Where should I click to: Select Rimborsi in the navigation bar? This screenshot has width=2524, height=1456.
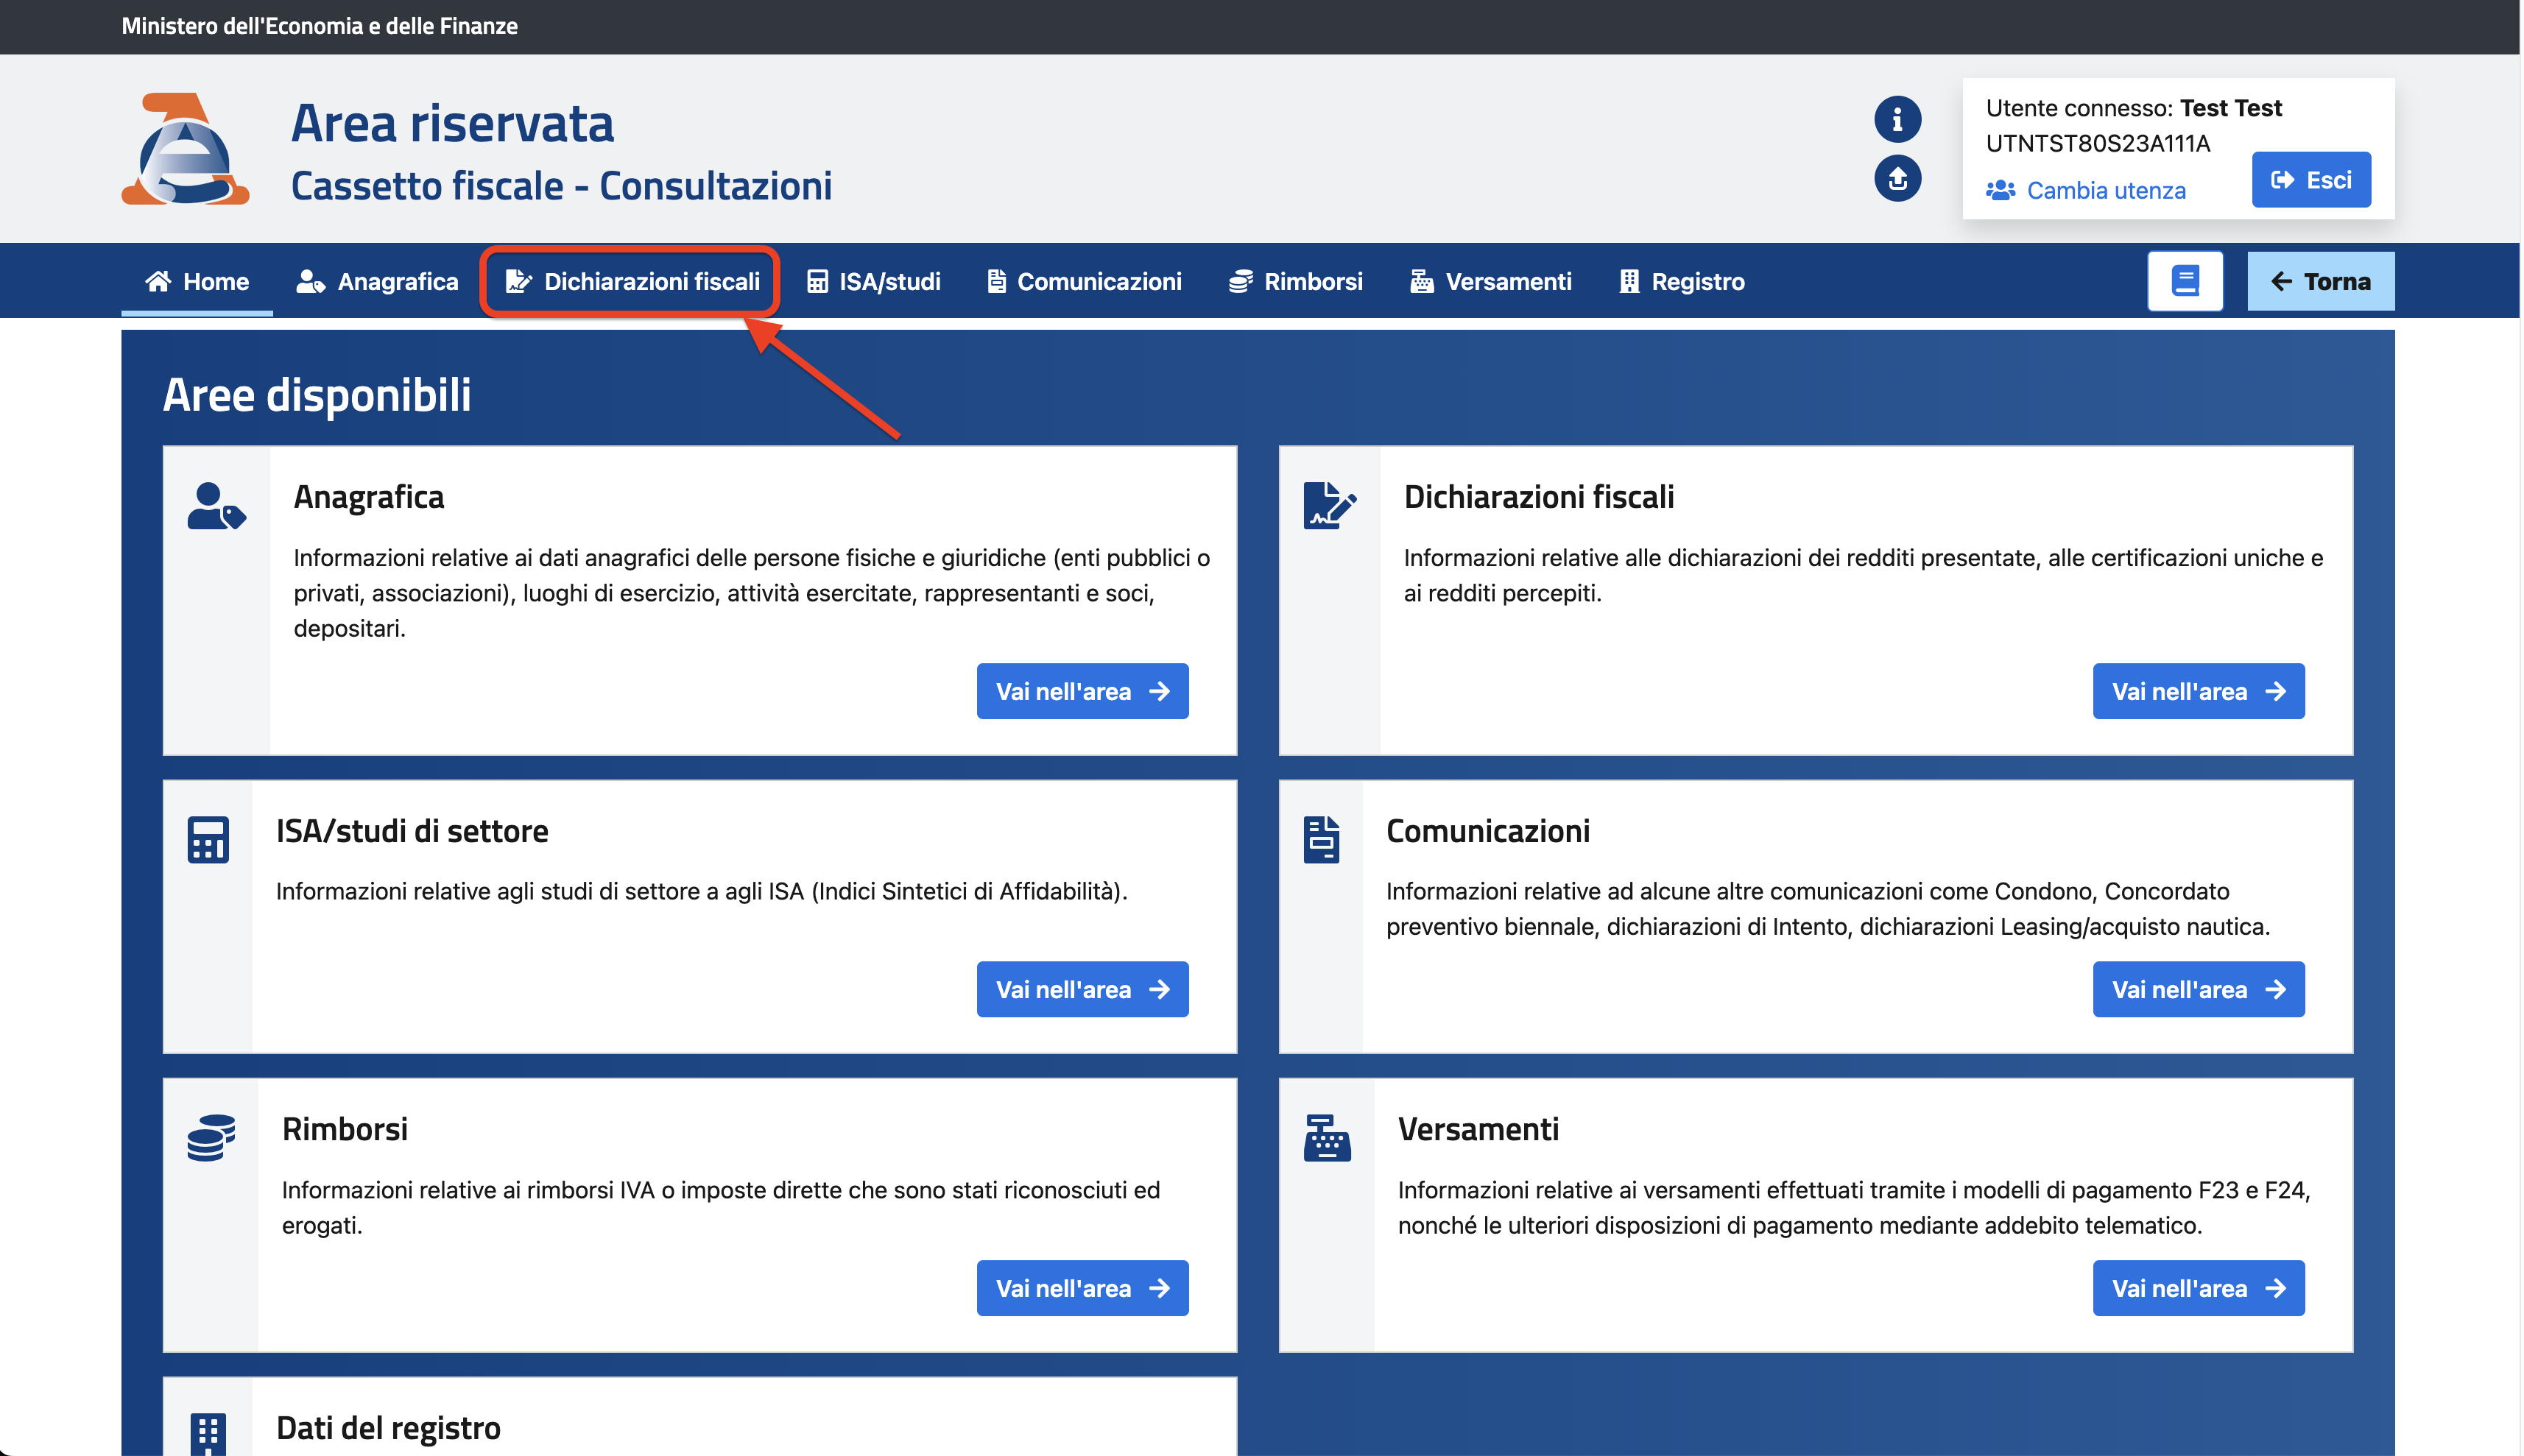point(1296,282)
